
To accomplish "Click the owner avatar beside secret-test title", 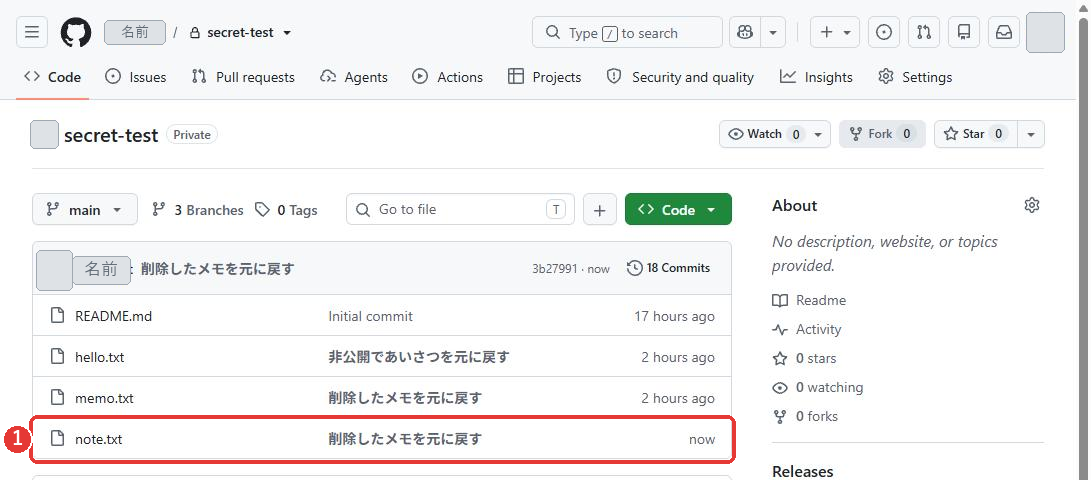I will coord(45,135).
